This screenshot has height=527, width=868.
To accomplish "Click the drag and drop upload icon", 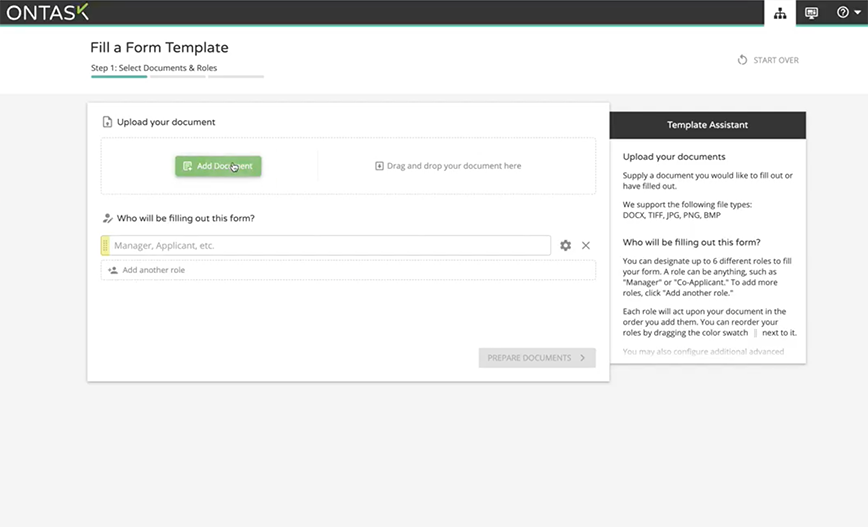I will (x=379, y=166).
